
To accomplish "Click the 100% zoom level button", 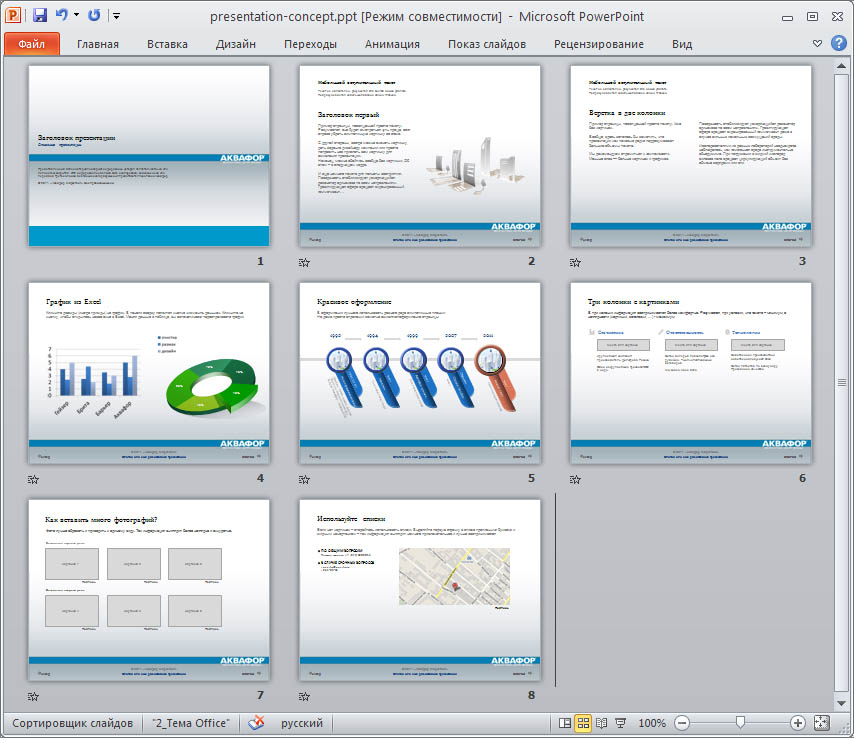I will [x=651, y=723].
